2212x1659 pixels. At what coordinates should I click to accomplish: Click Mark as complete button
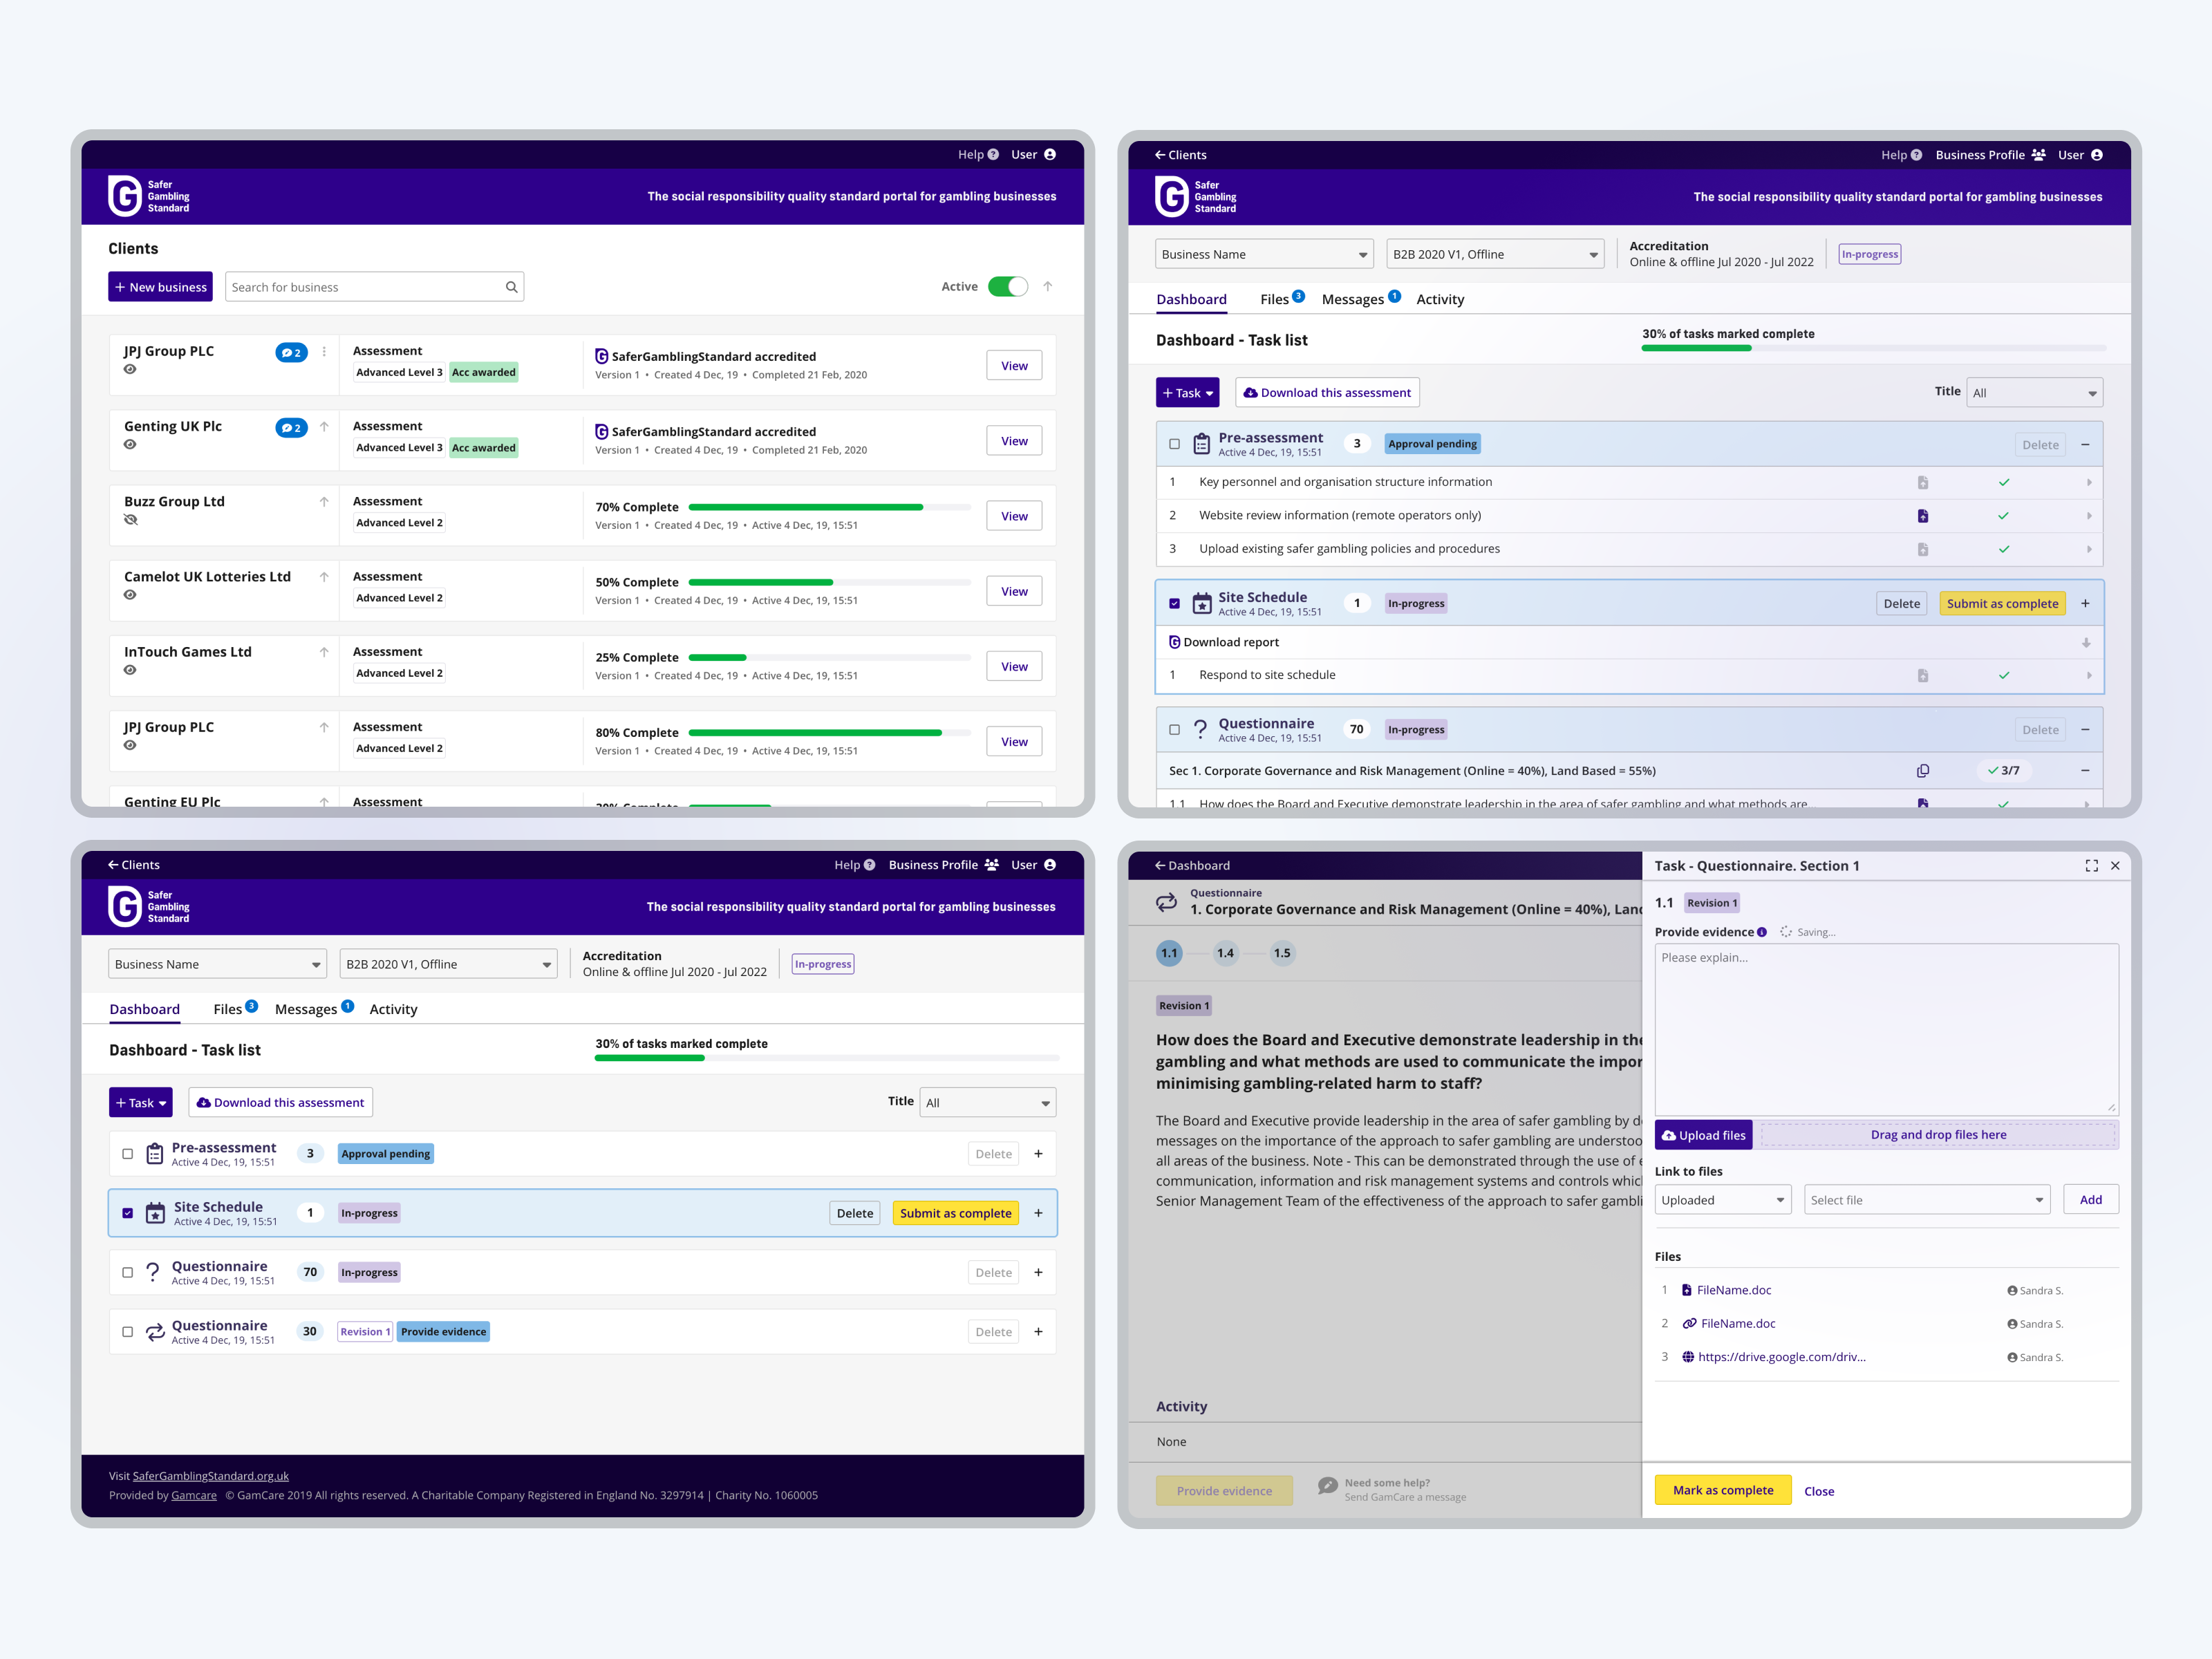tap(1722, 1490)
